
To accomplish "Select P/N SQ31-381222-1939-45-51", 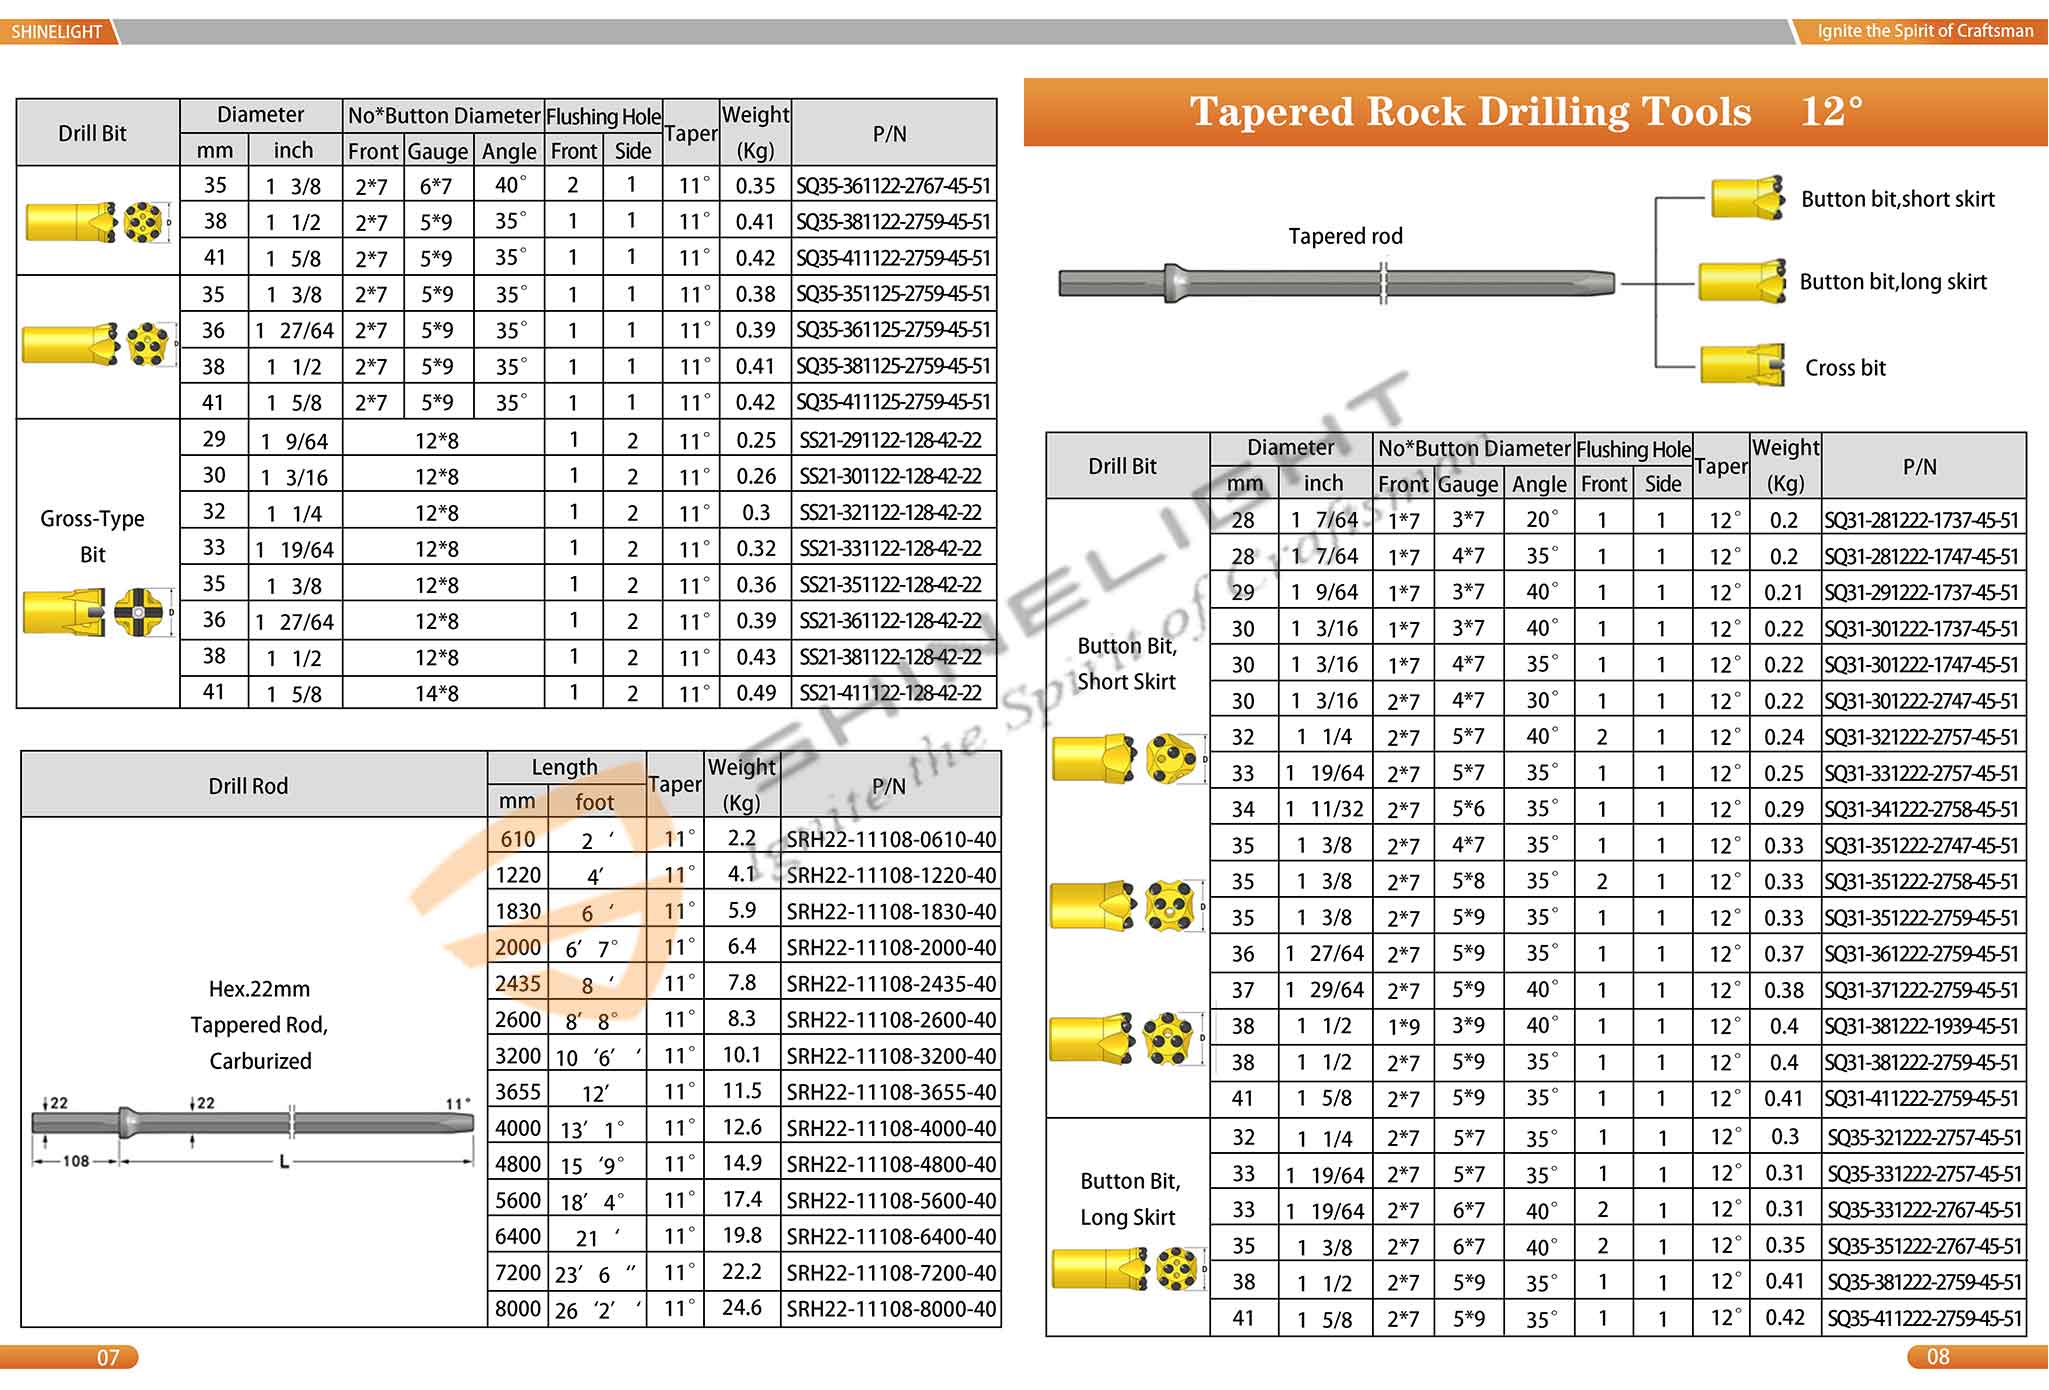I will point(1922,1026).
